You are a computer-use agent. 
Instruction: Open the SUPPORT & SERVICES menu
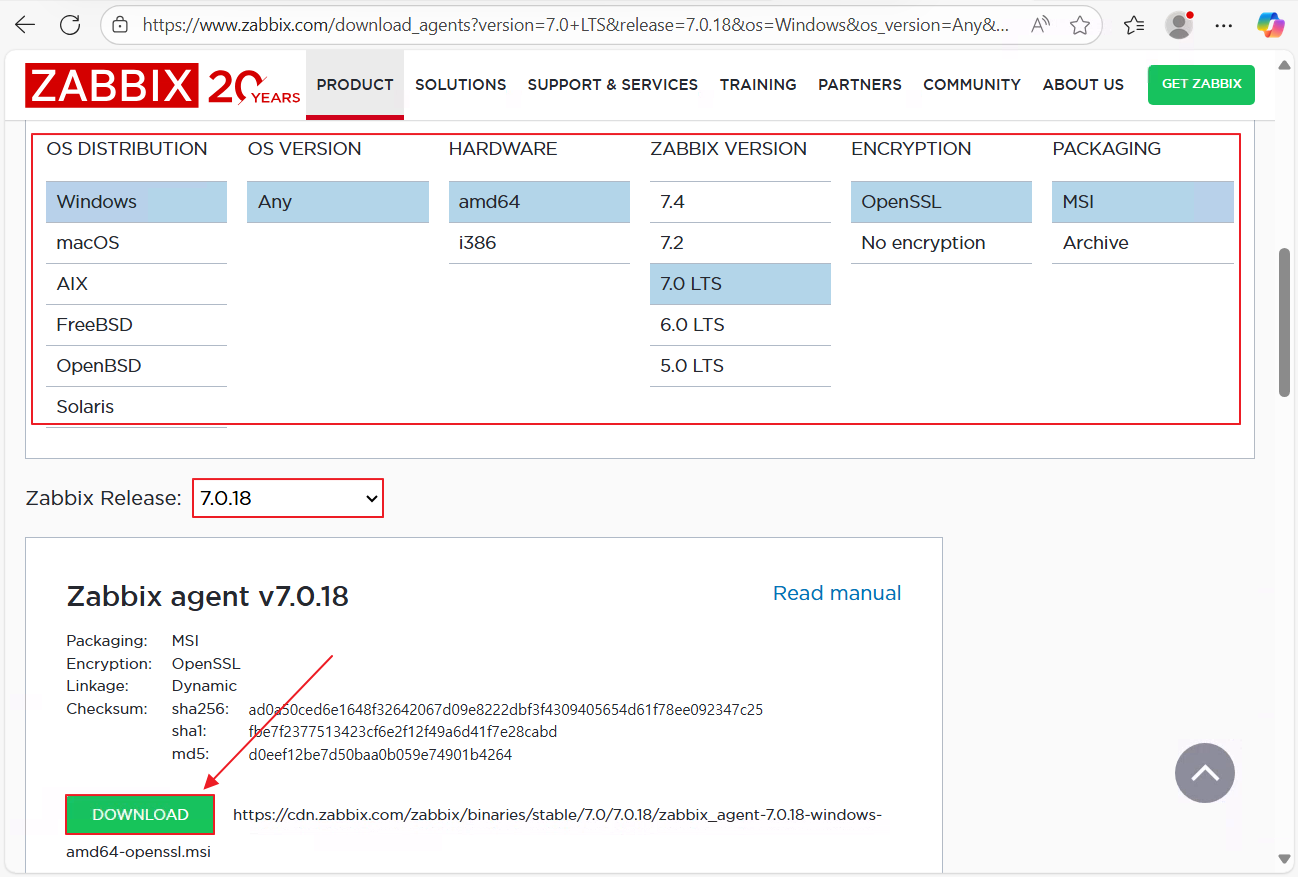coord(613,85)
